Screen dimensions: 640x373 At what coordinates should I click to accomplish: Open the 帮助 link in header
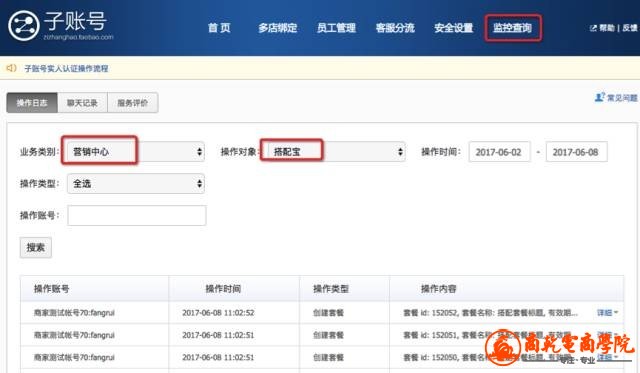pyautogui.click(x=607, y=28)
